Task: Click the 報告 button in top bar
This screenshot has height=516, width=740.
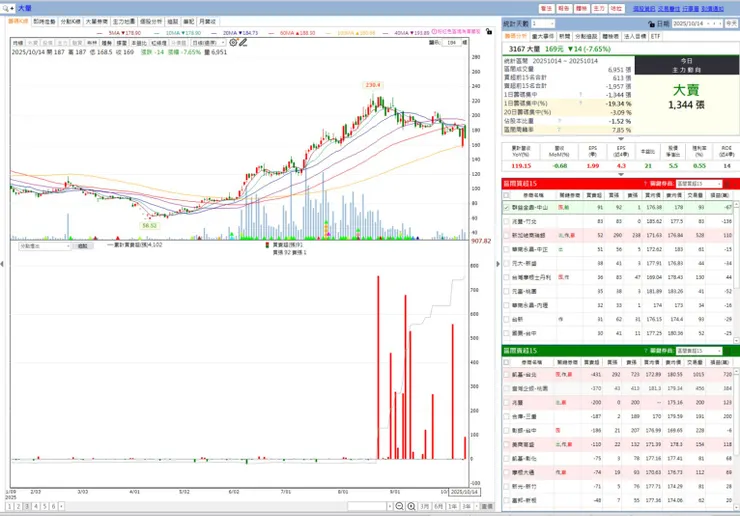Action: click(x=564, y=8)
